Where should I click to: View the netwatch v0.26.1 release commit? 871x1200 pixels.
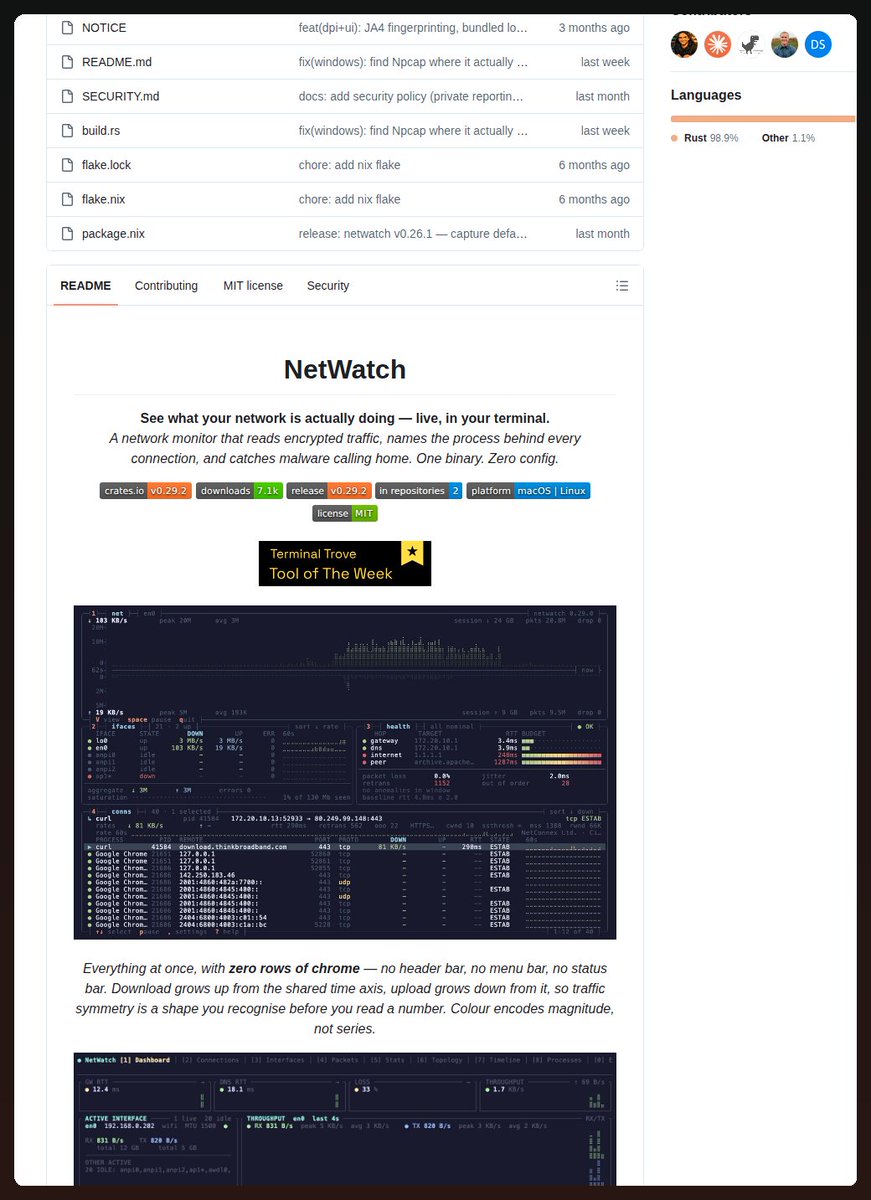(413, 234)
